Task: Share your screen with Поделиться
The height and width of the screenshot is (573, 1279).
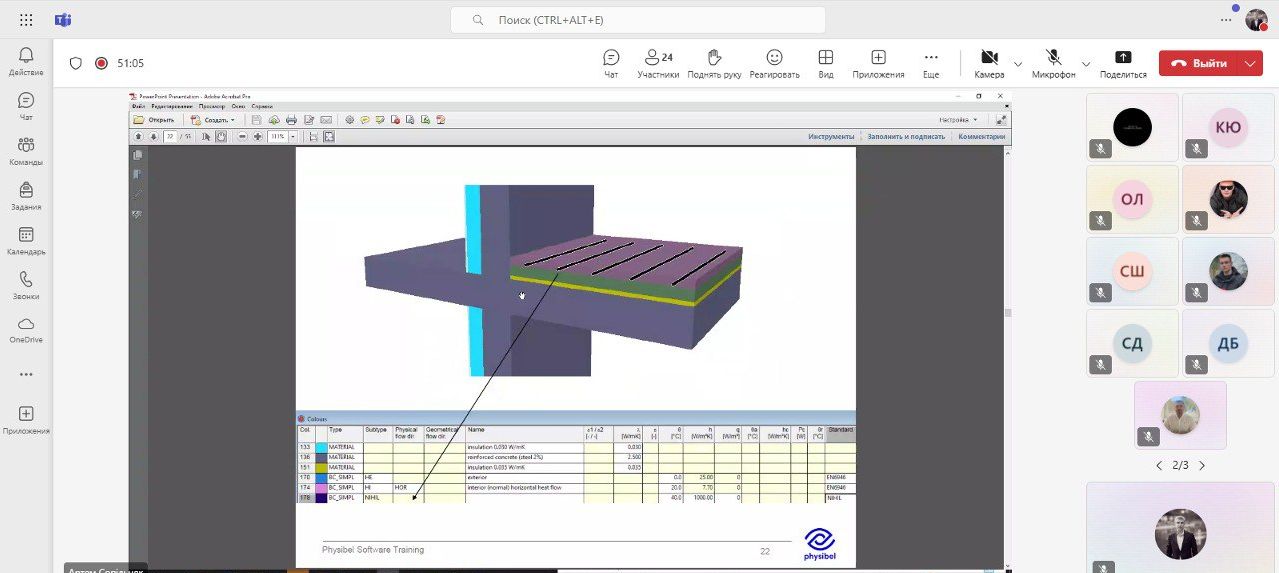Action: click(1123, 64)
